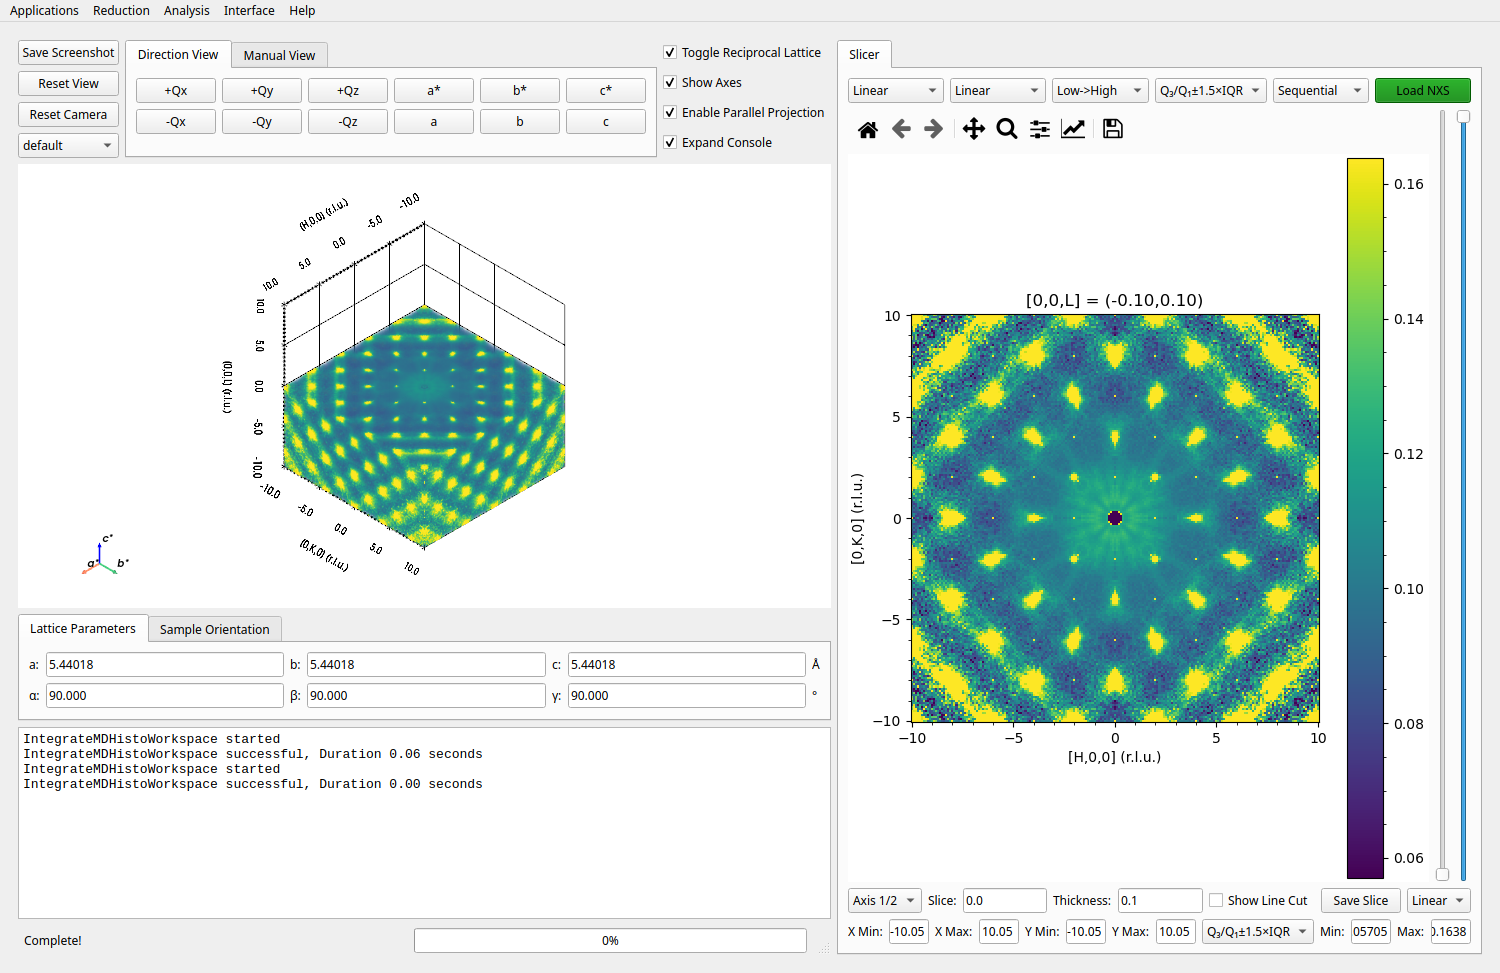The height and width of the screenshot is (973, 1500).
Task: View along -Qy direction
Action: 262,121
